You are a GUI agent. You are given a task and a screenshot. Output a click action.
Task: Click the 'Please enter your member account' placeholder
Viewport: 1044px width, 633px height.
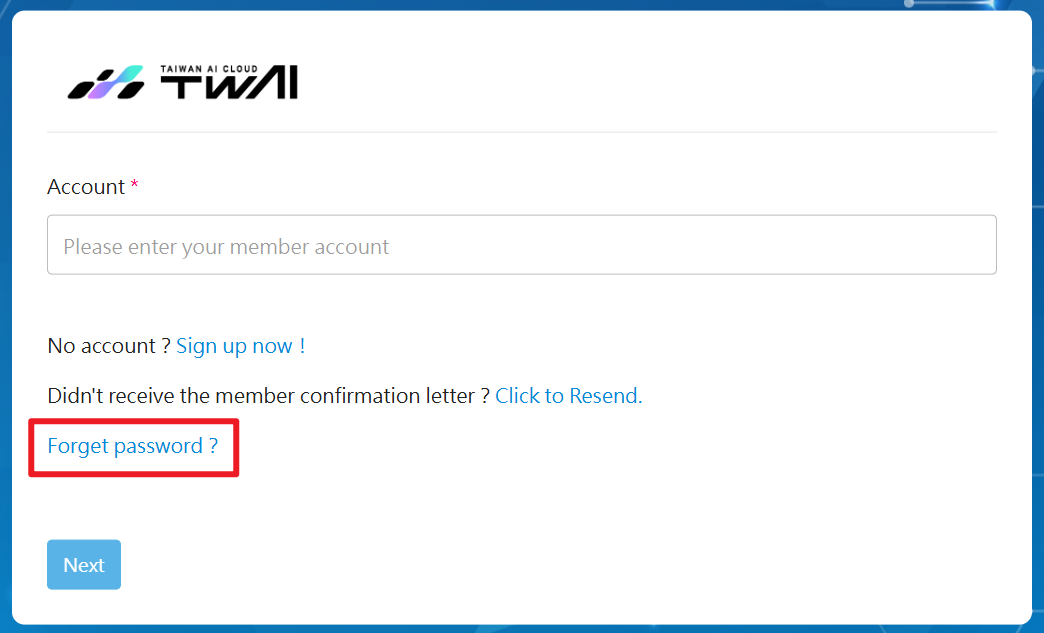226,247
